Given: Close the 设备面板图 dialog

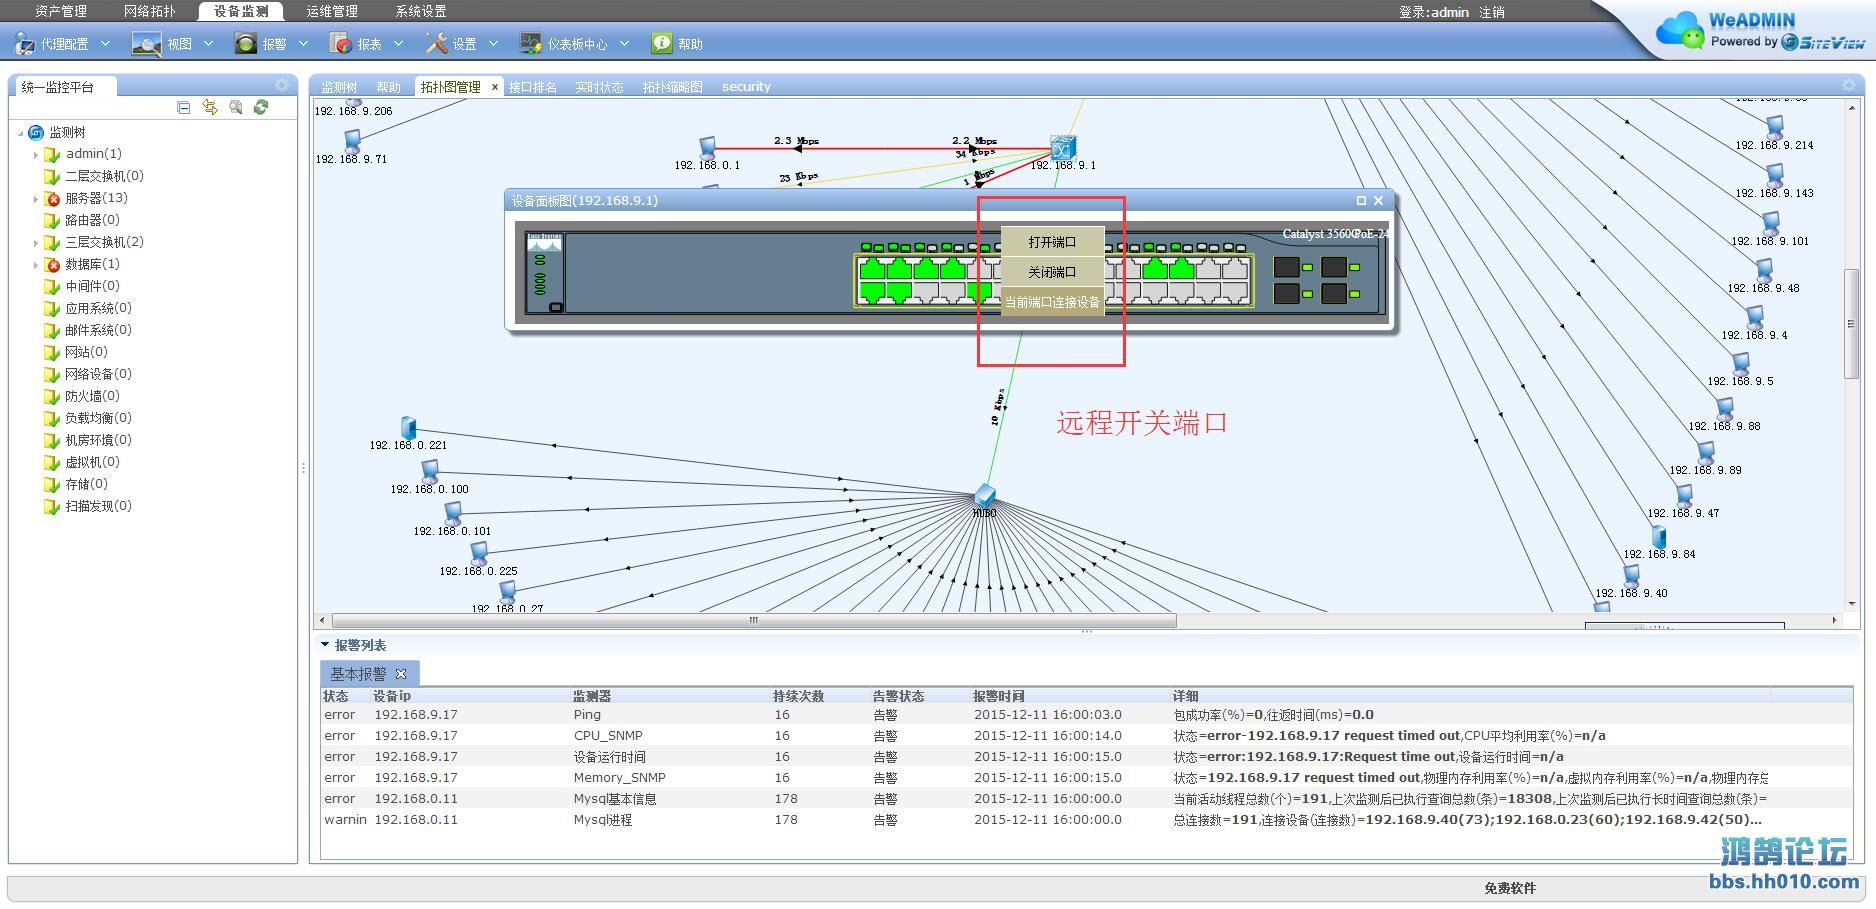Looking at the screenshot, I should tap(1378, 201).
